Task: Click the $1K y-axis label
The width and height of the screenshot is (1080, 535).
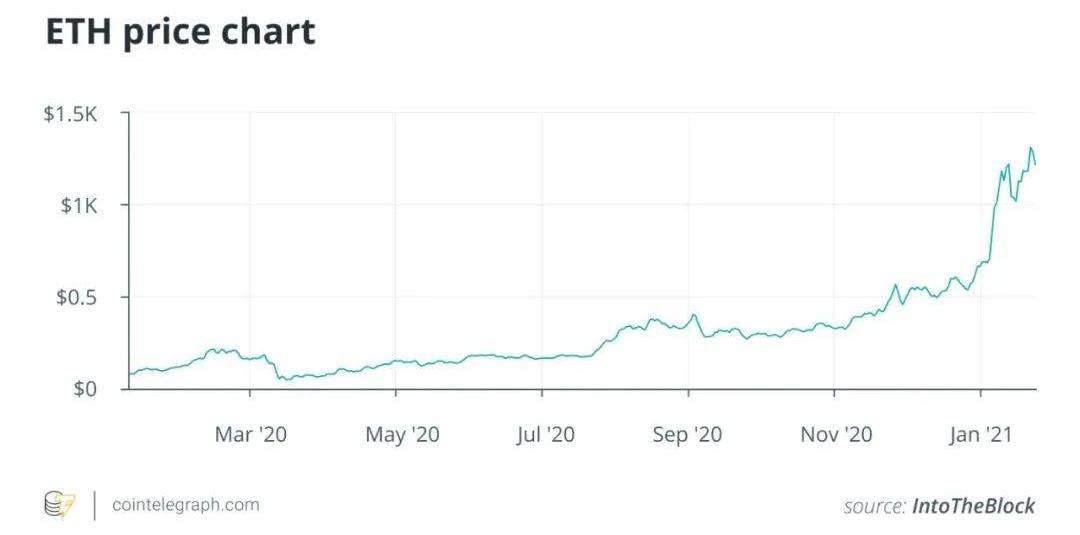Action: tap(78, 206)
